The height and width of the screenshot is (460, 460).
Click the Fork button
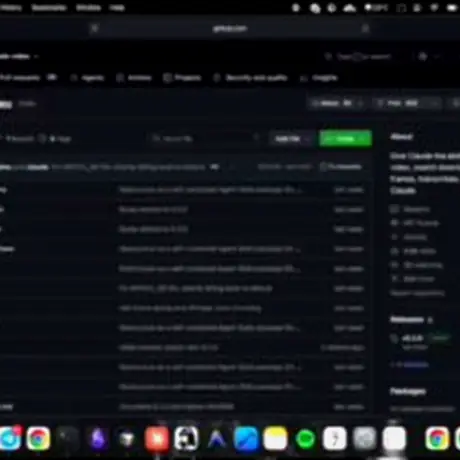[398, 103]
